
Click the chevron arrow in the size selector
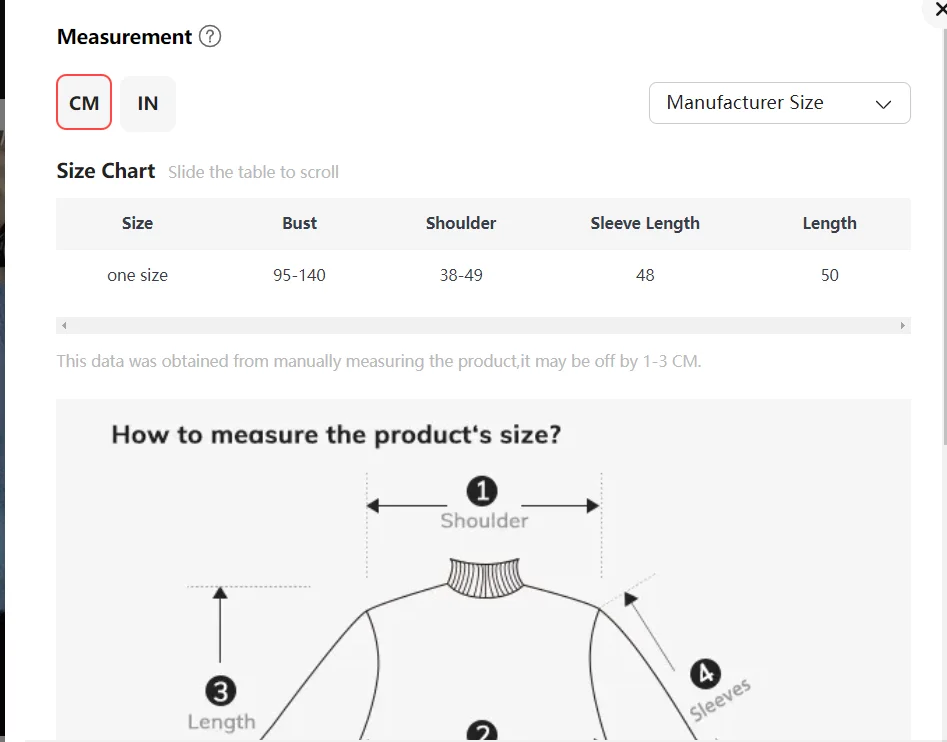coord(883,104)
